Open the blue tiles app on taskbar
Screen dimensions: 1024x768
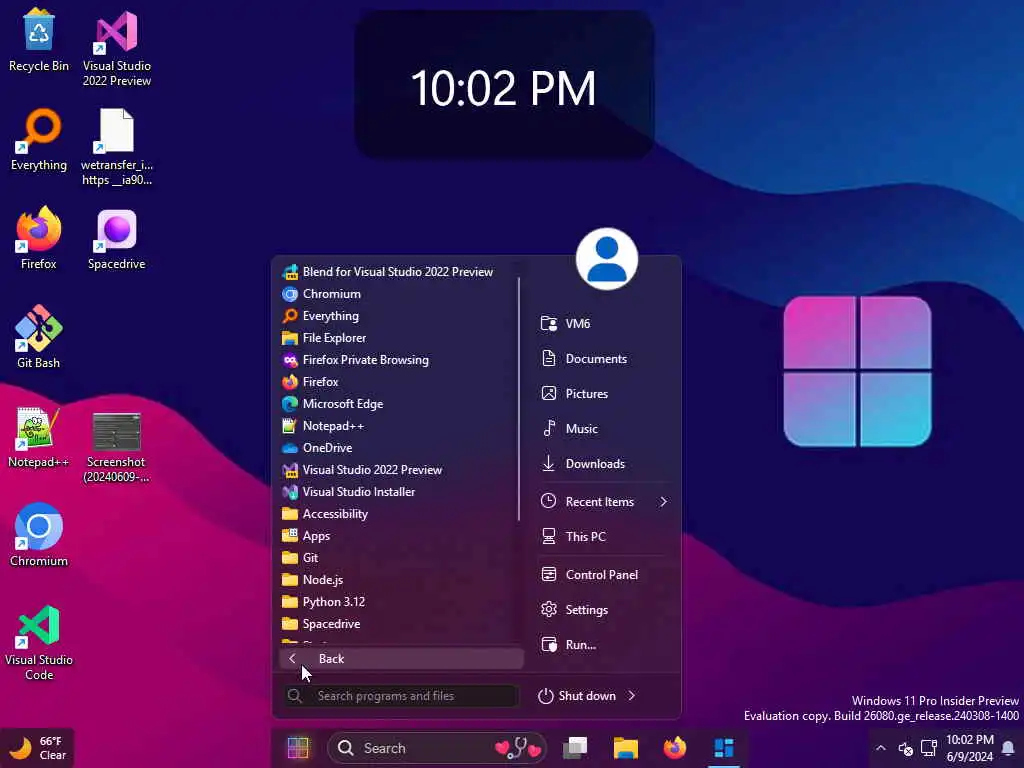(724, 748)
